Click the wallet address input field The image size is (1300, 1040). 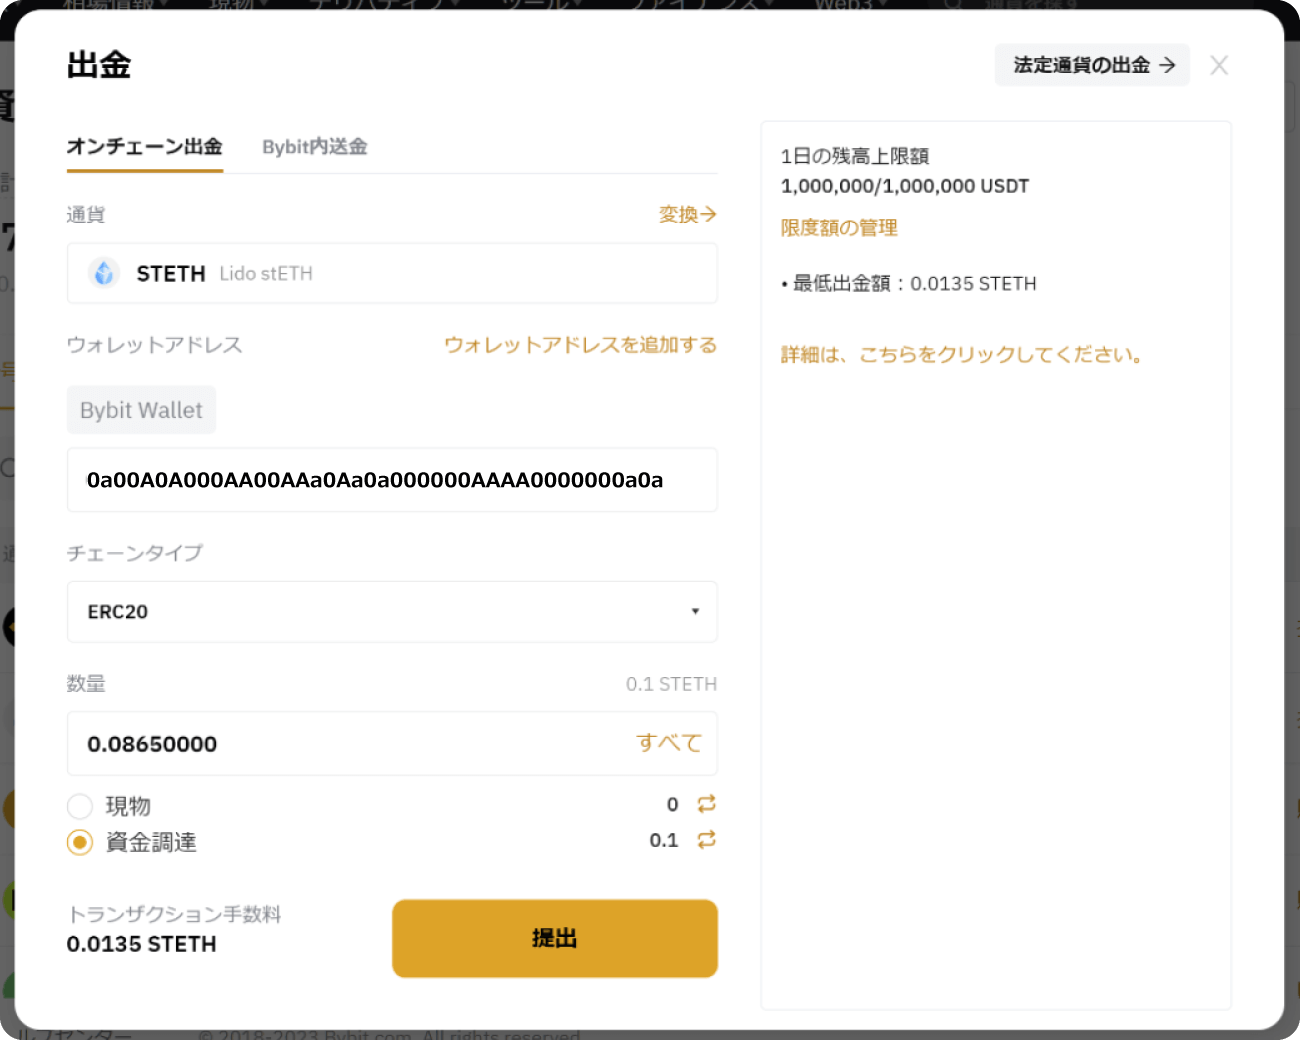pyautogui.click(x=391, y=480)
